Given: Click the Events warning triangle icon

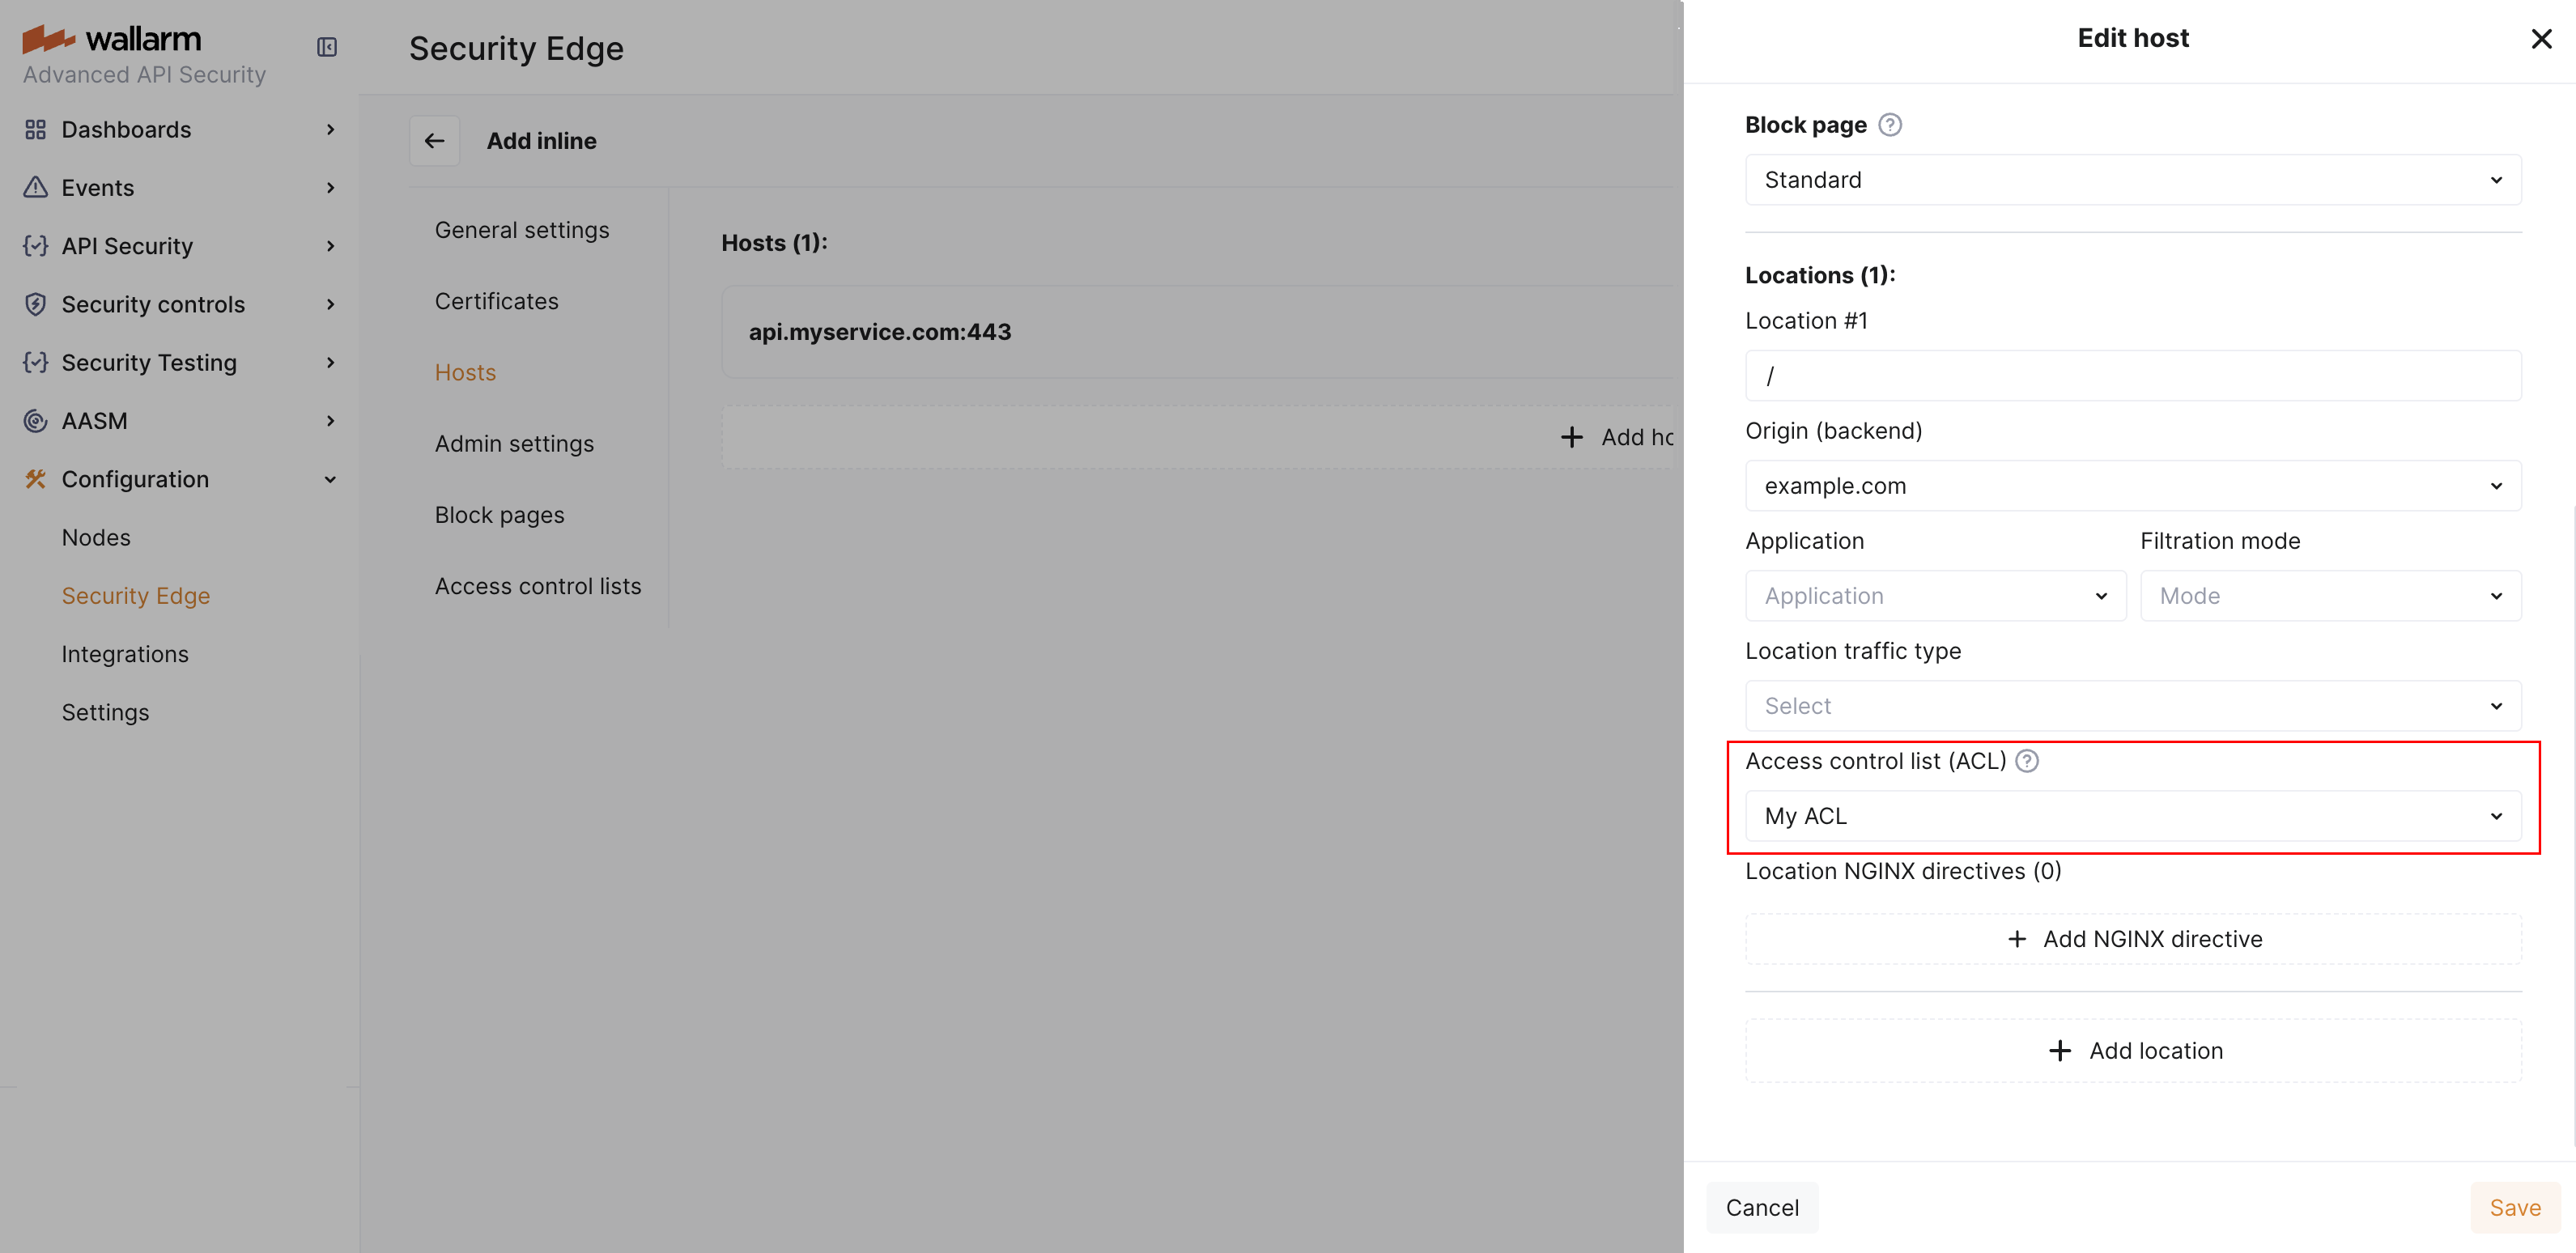Looking at the screenshot, I should [x=36, y=188].
